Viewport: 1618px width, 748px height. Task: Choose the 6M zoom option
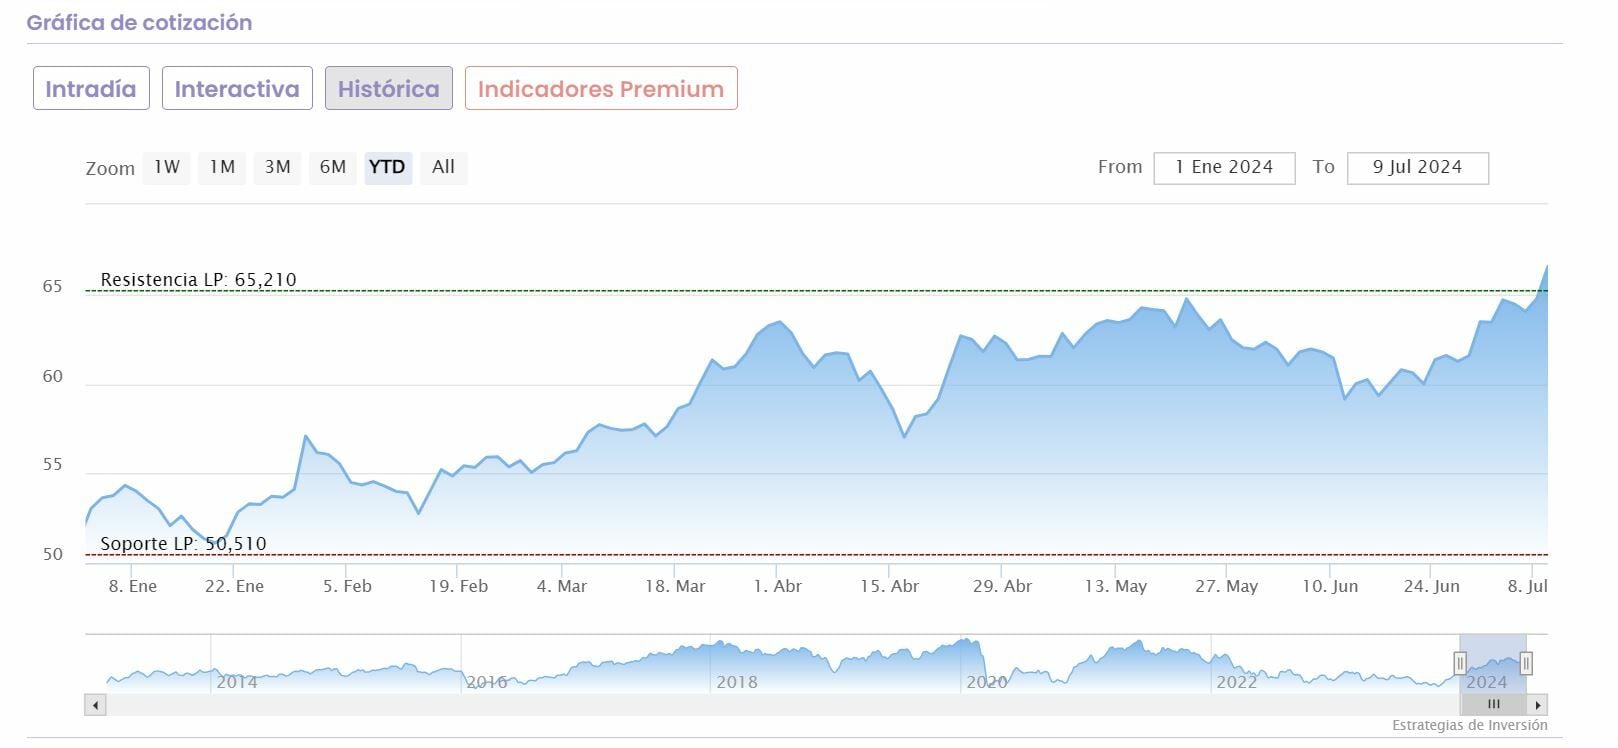point(332,167)
